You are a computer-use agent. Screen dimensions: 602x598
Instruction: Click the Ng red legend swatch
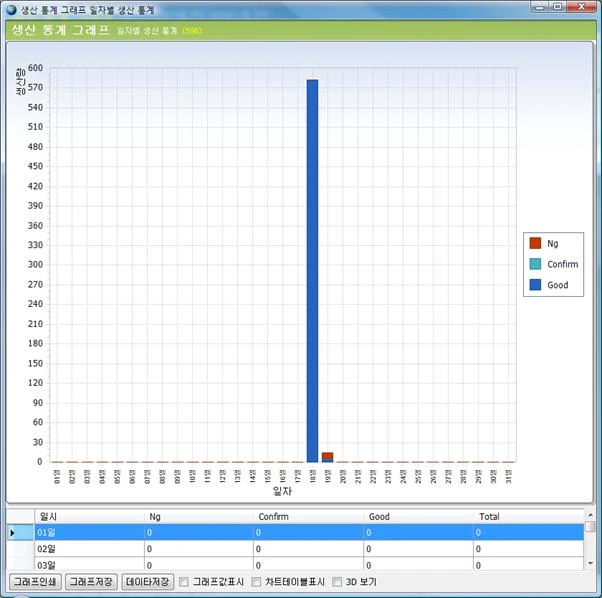[x=535, y=243]
